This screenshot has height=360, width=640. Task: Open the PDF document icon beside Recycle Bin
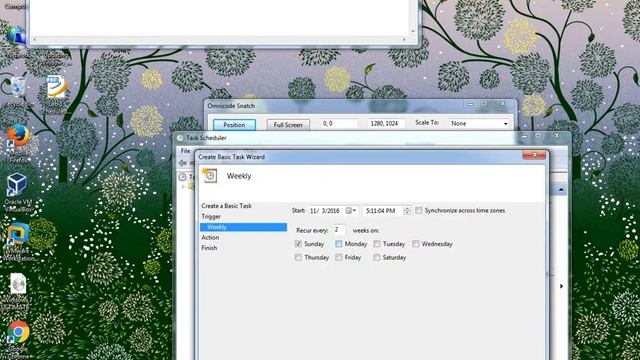(56, 87)
